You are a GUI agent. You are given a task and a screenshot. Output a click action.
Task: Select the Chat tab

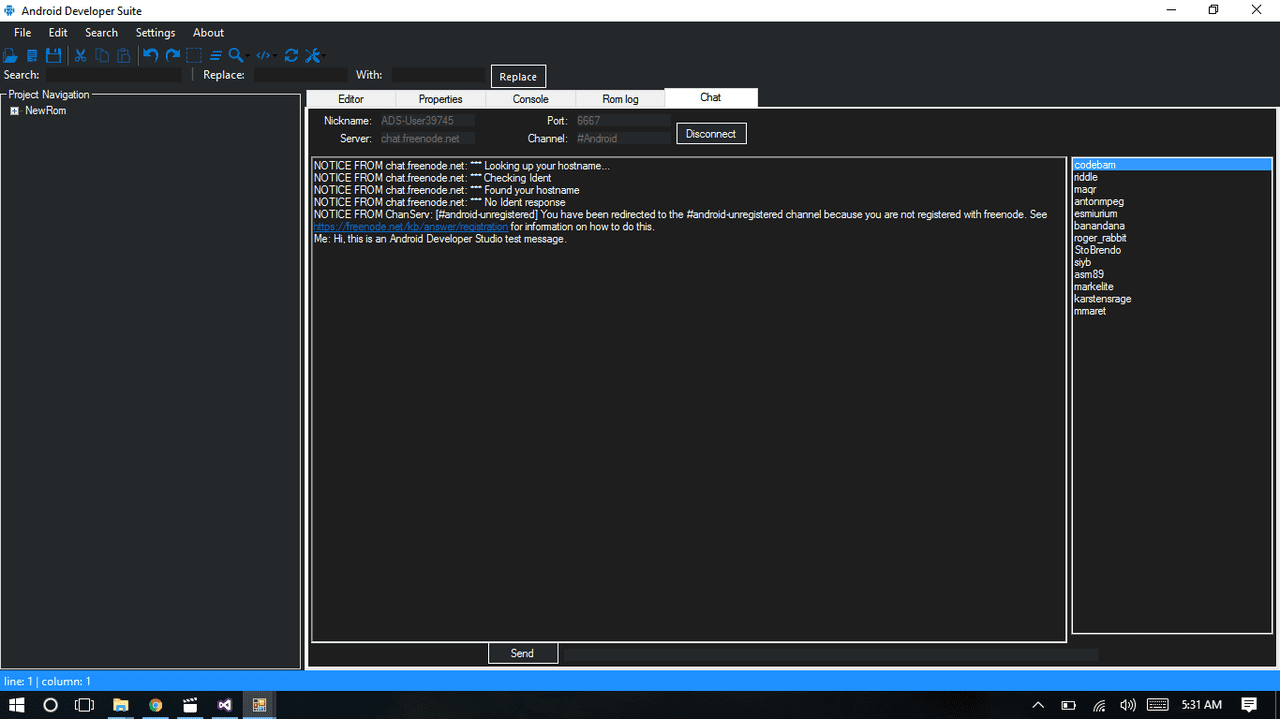(711, 97)
